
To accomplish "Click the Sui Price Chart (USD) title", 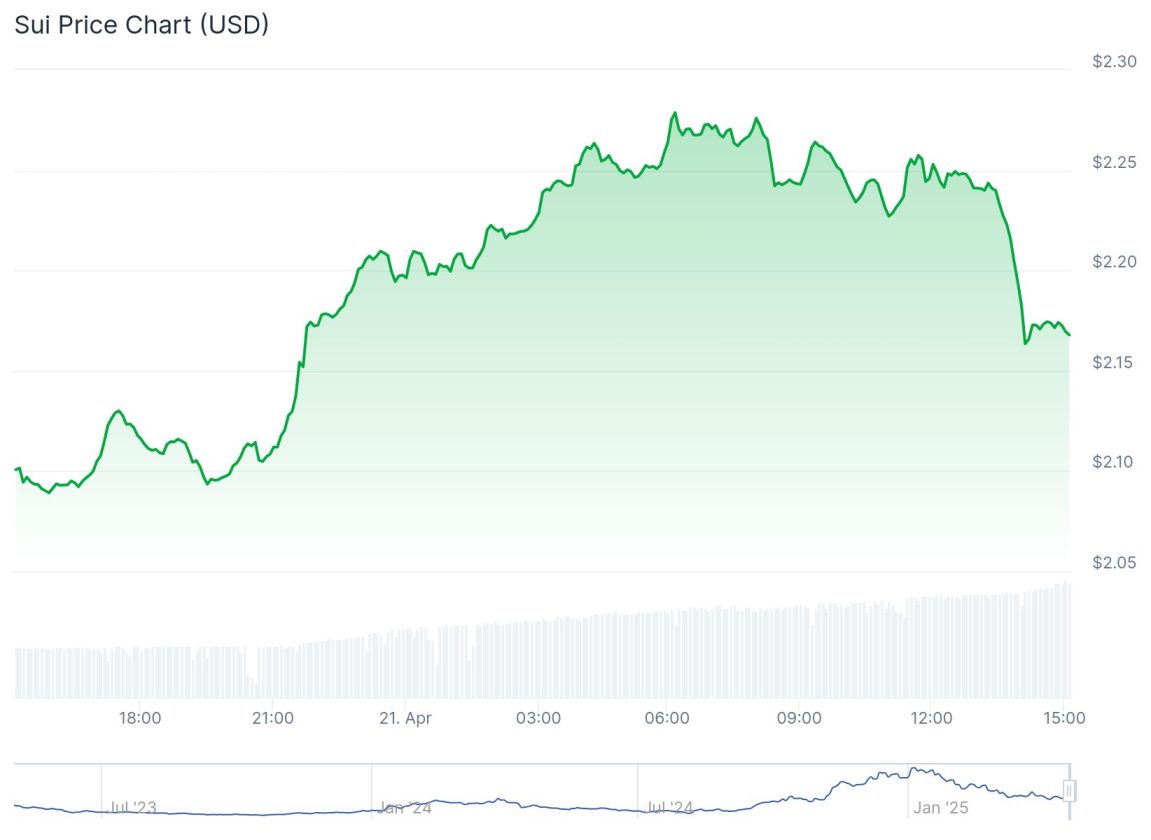I will pos(141,26).
